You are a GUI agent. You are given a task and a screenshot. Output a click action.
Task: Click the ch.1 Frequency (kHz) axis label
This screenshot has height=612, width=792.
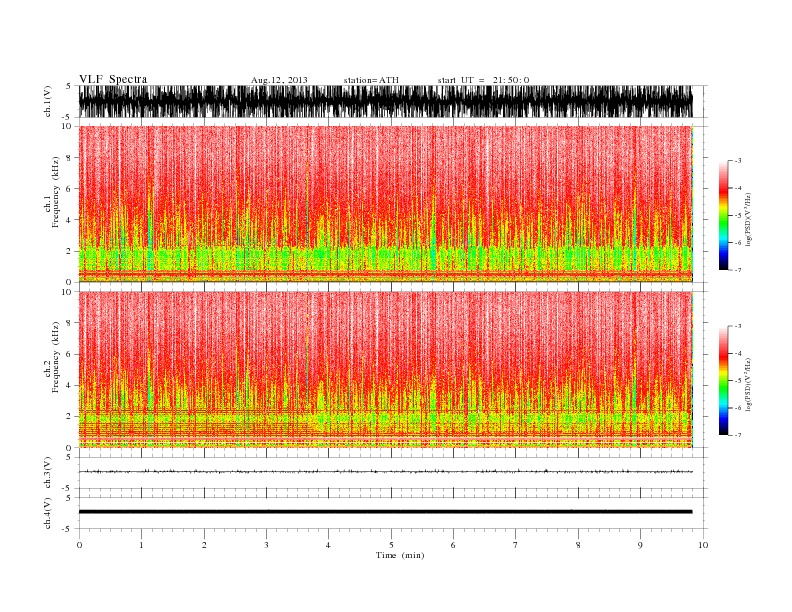52,192
